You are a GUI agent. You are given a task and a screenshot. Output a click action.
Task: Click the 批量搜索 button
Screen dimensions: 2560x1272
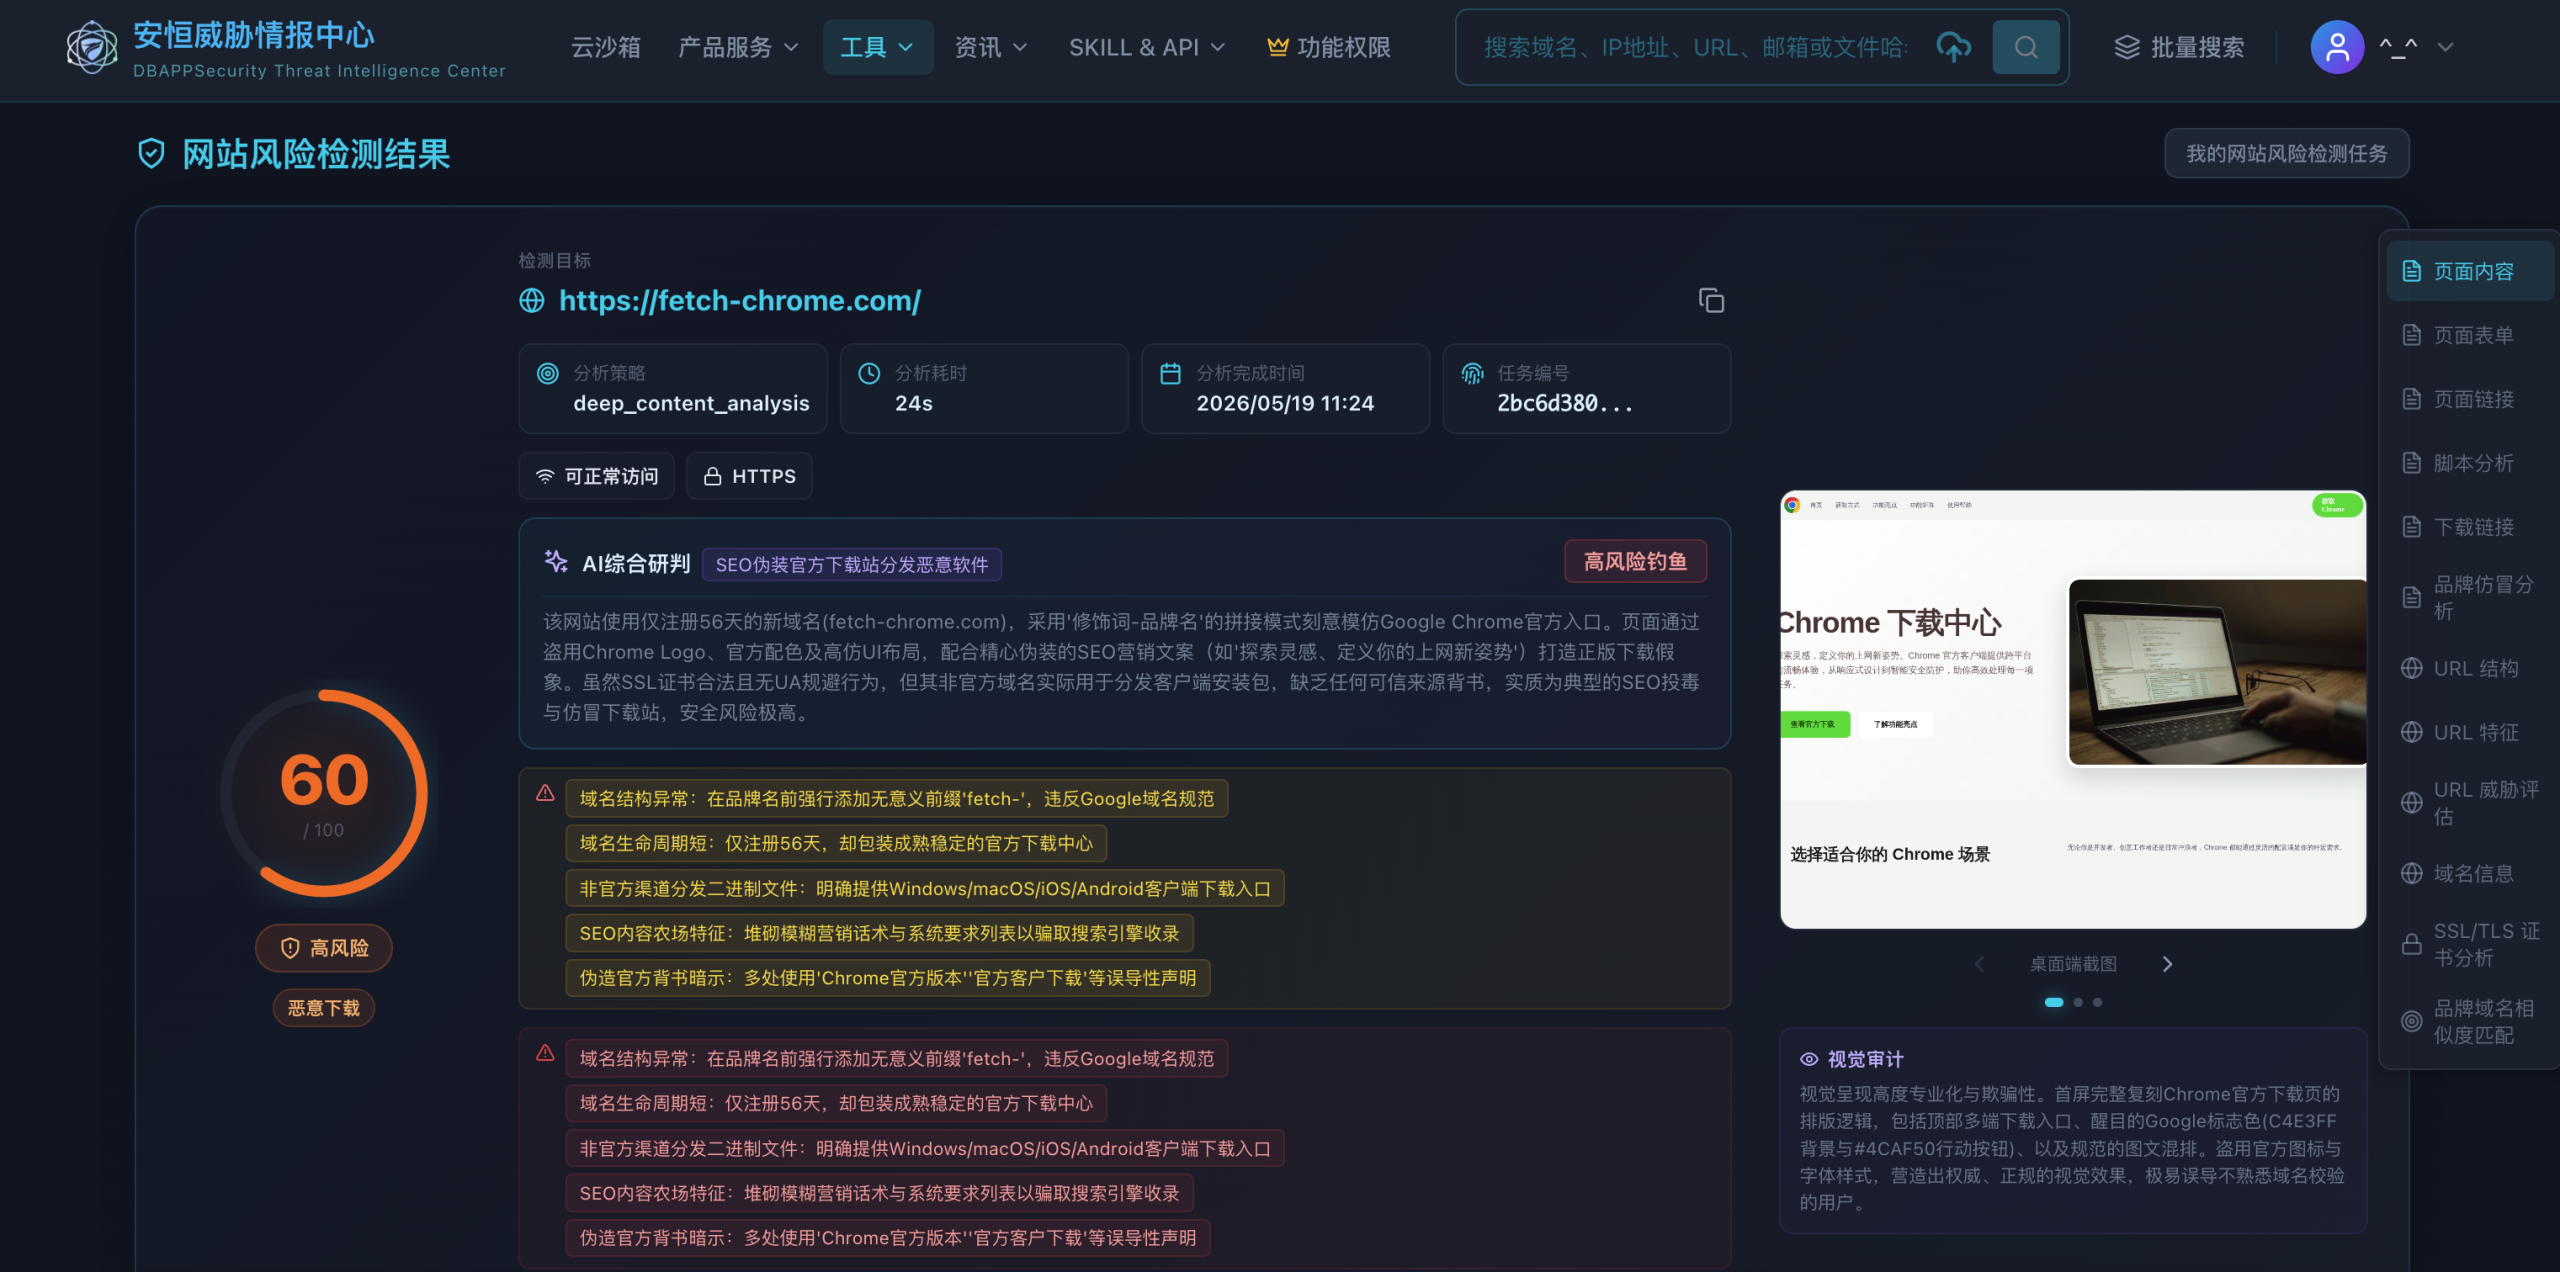pyautogui.click(x=2179, y=47)
